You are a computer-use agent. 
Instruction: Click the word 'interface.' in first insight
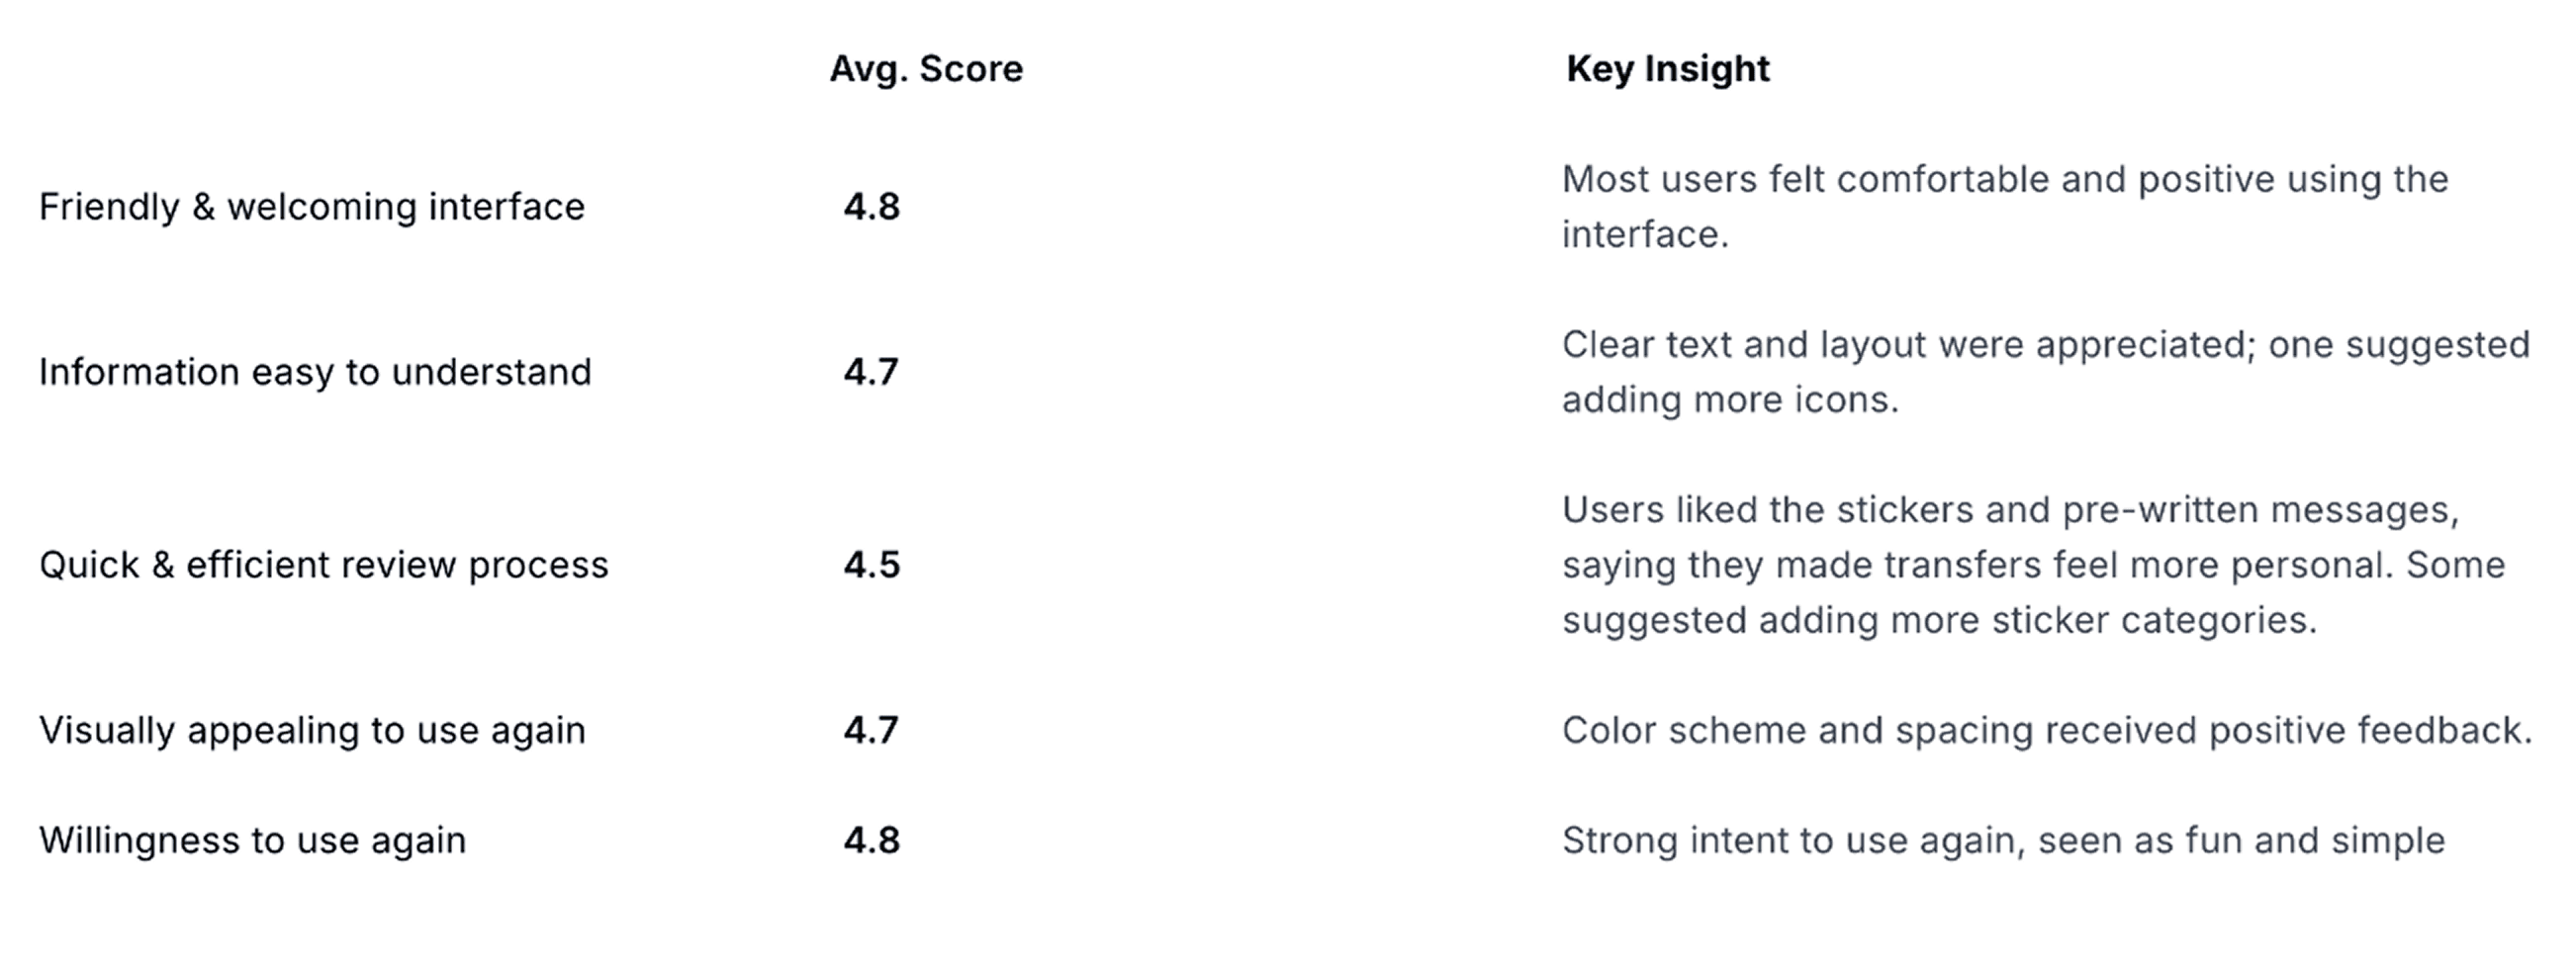(x=1645, y=235)
